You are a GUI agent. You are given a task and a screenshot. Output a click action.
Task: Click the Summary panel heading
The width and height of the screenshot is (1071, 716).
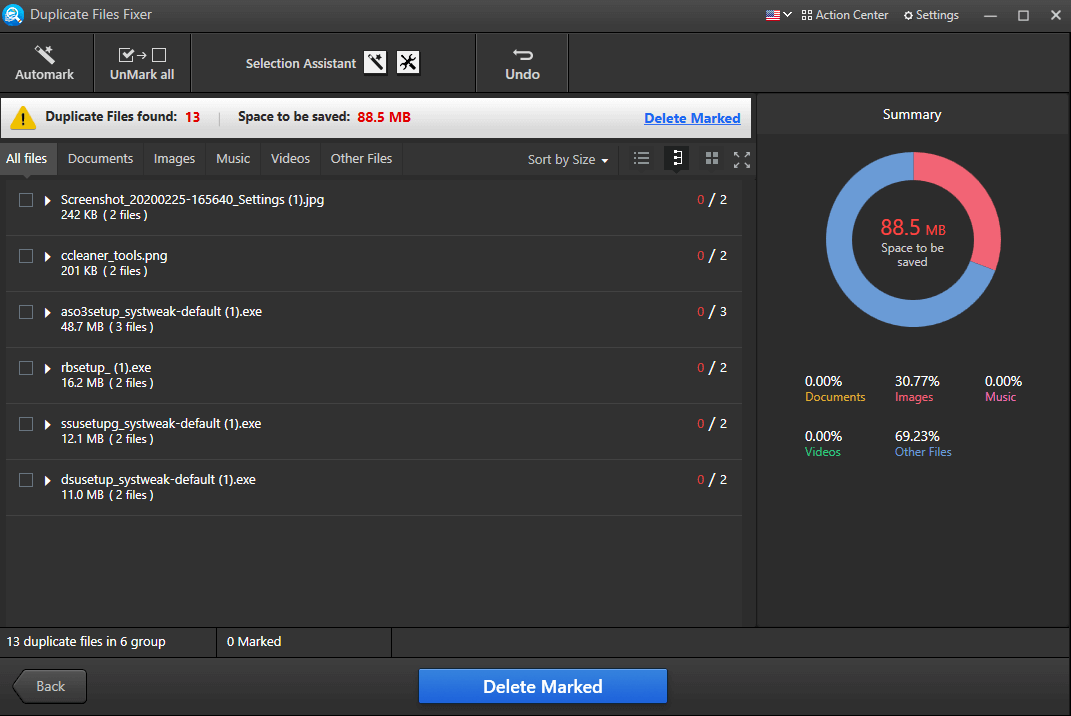click(912, 115)
